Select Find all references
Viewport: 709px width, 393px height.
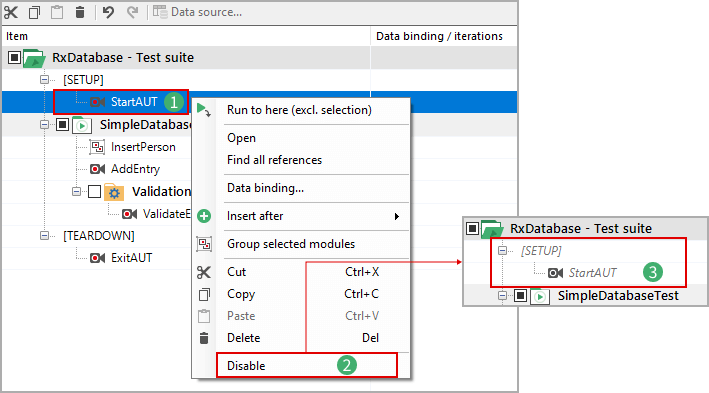pos(274,160)
